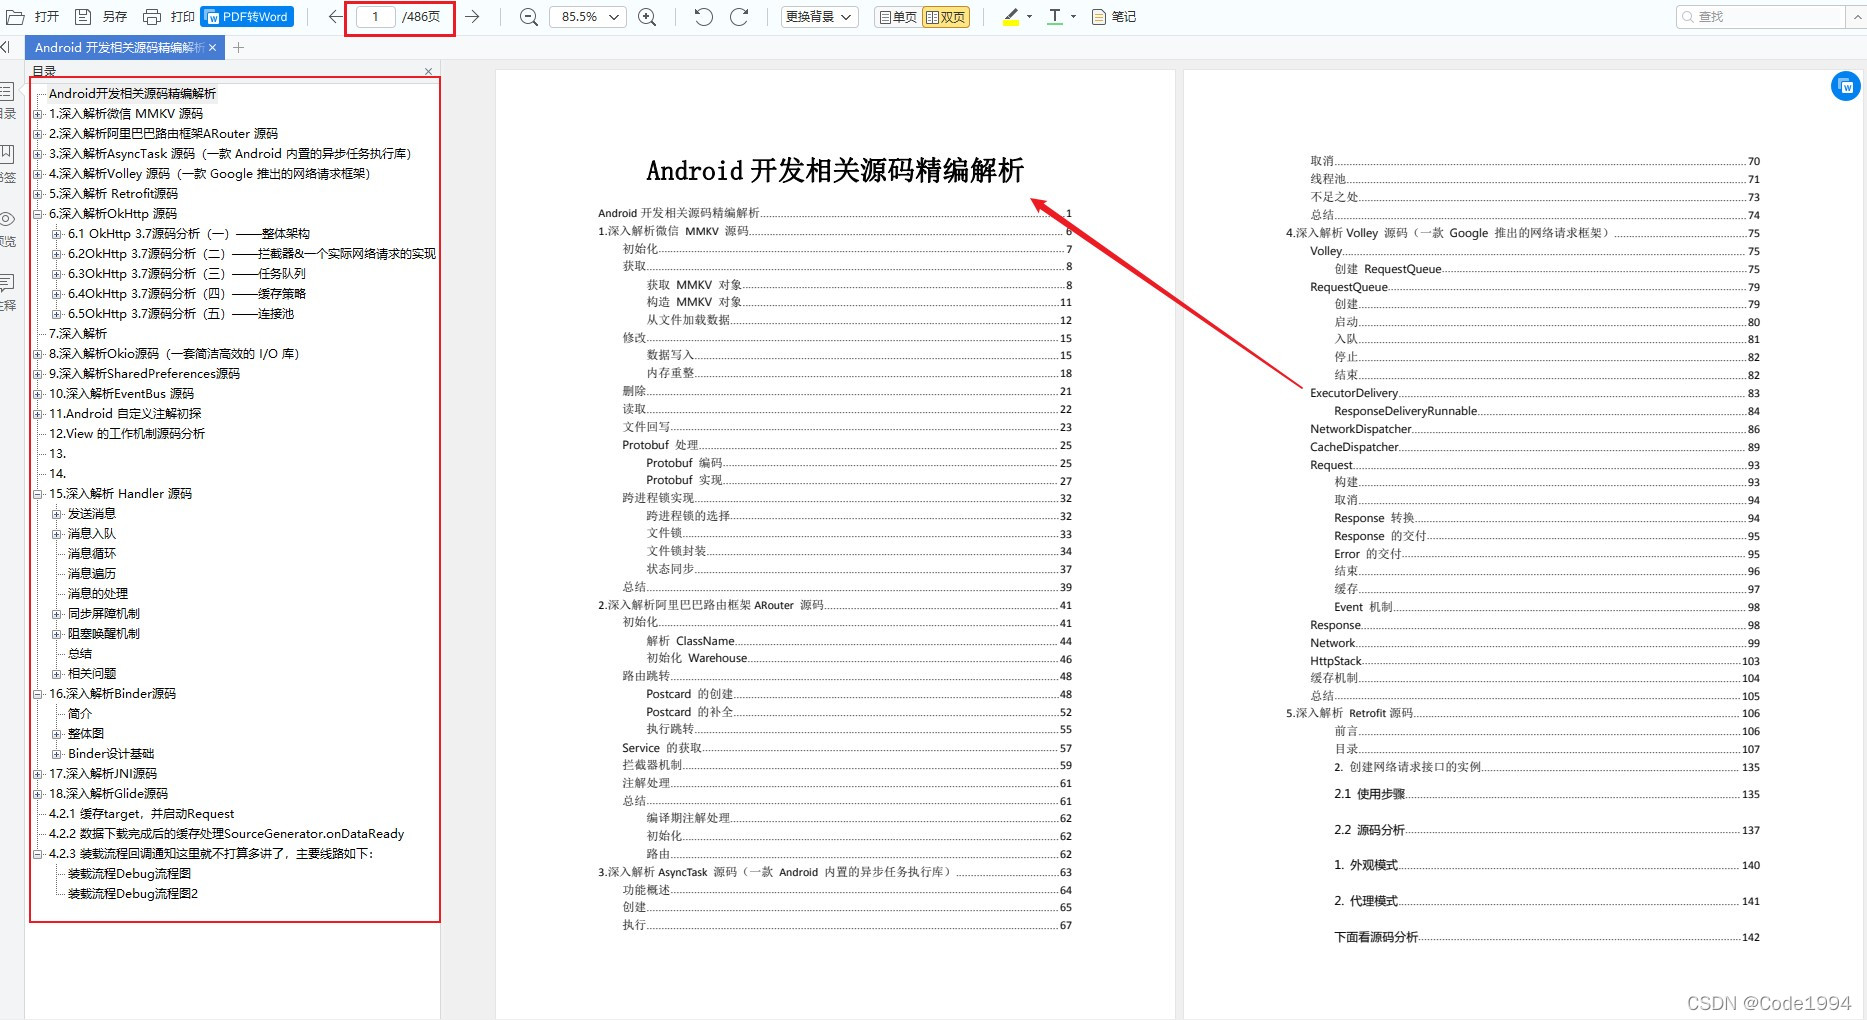
Task: Select outline item 6.2OkHttp 3.7源码分析（二）
Action: coord(252,254)
